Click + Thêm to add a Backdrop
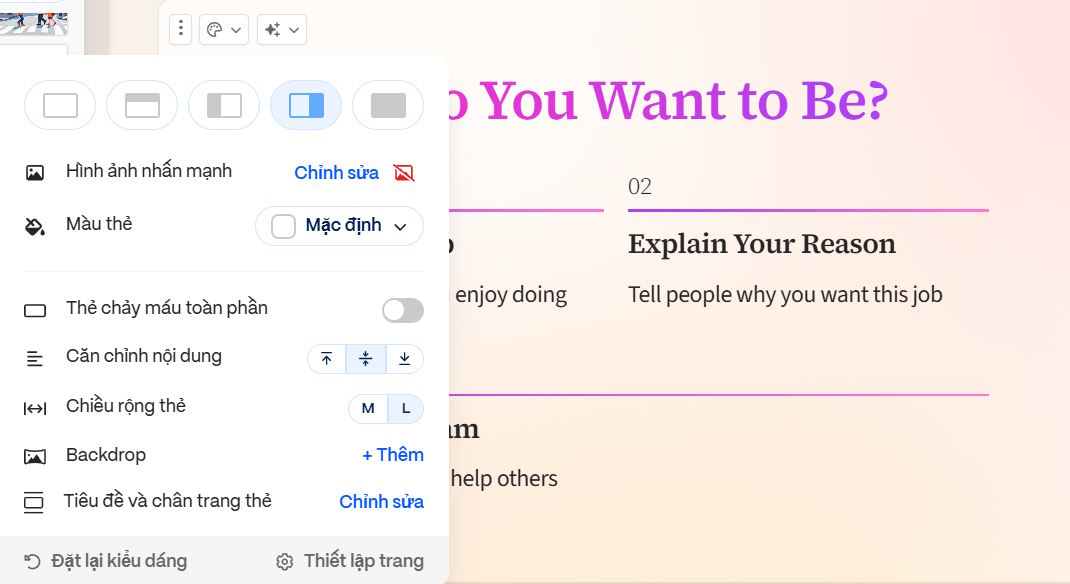1070x584 pixels. pos(392,454)
